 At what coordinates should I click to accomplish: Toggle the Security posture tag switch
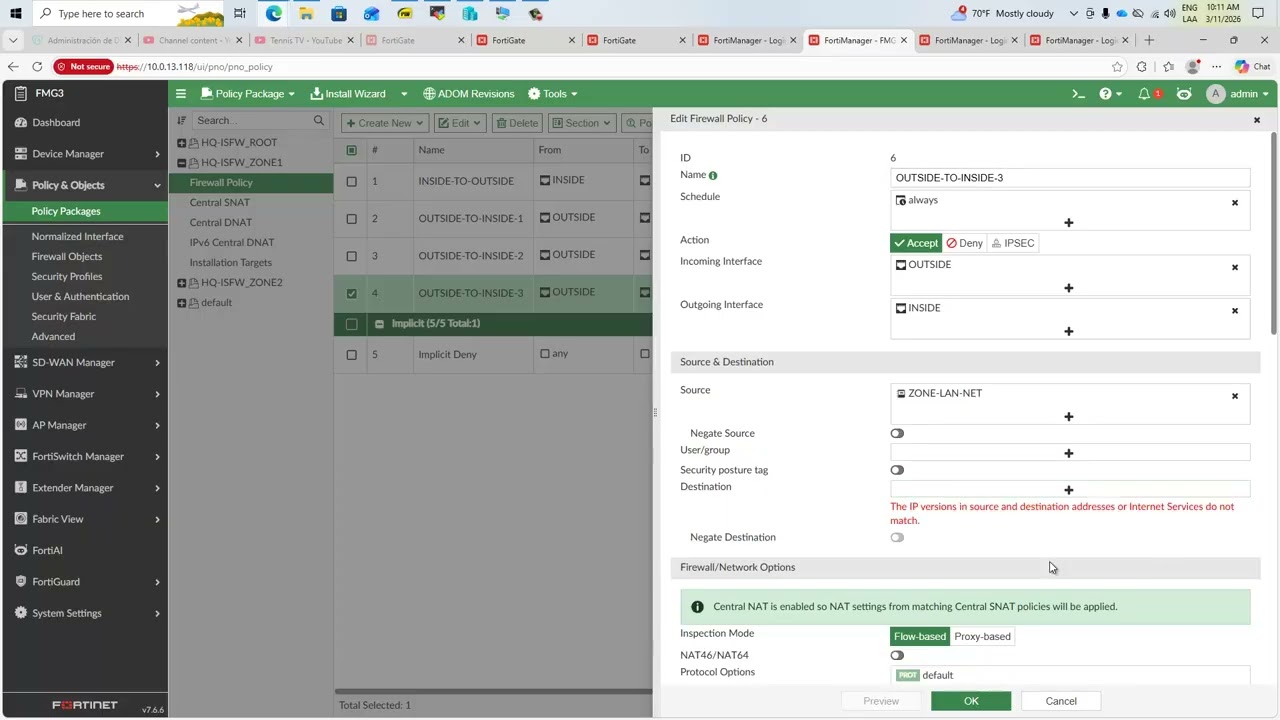coord(897,470)
